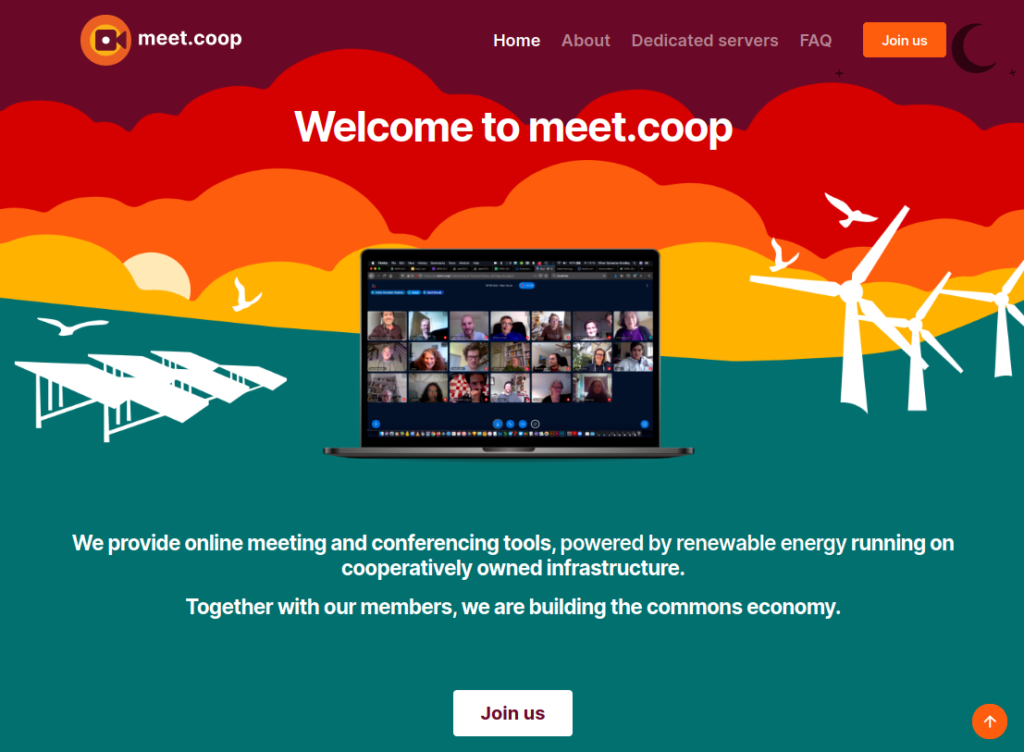This screenshot has width=1024, height=752.
Task: Click the pale sun behind the hills
Action: [x=157, y=276]
